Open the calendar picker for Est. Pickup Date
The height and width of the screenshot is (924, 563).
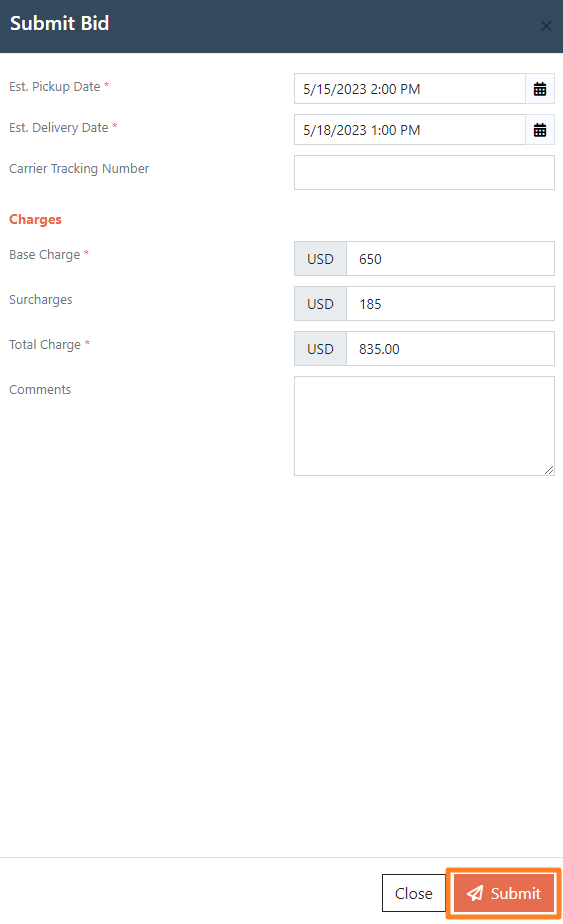click(x=540, y=89)
